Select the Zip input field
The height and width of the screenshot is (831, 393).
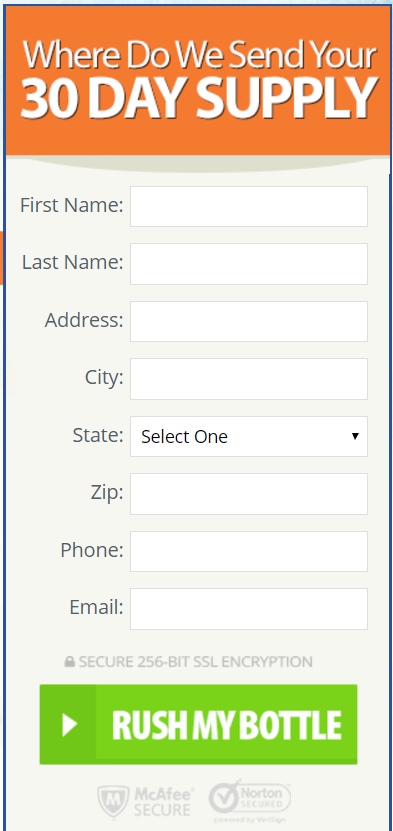pyautogui.click(x=249, y=494)
